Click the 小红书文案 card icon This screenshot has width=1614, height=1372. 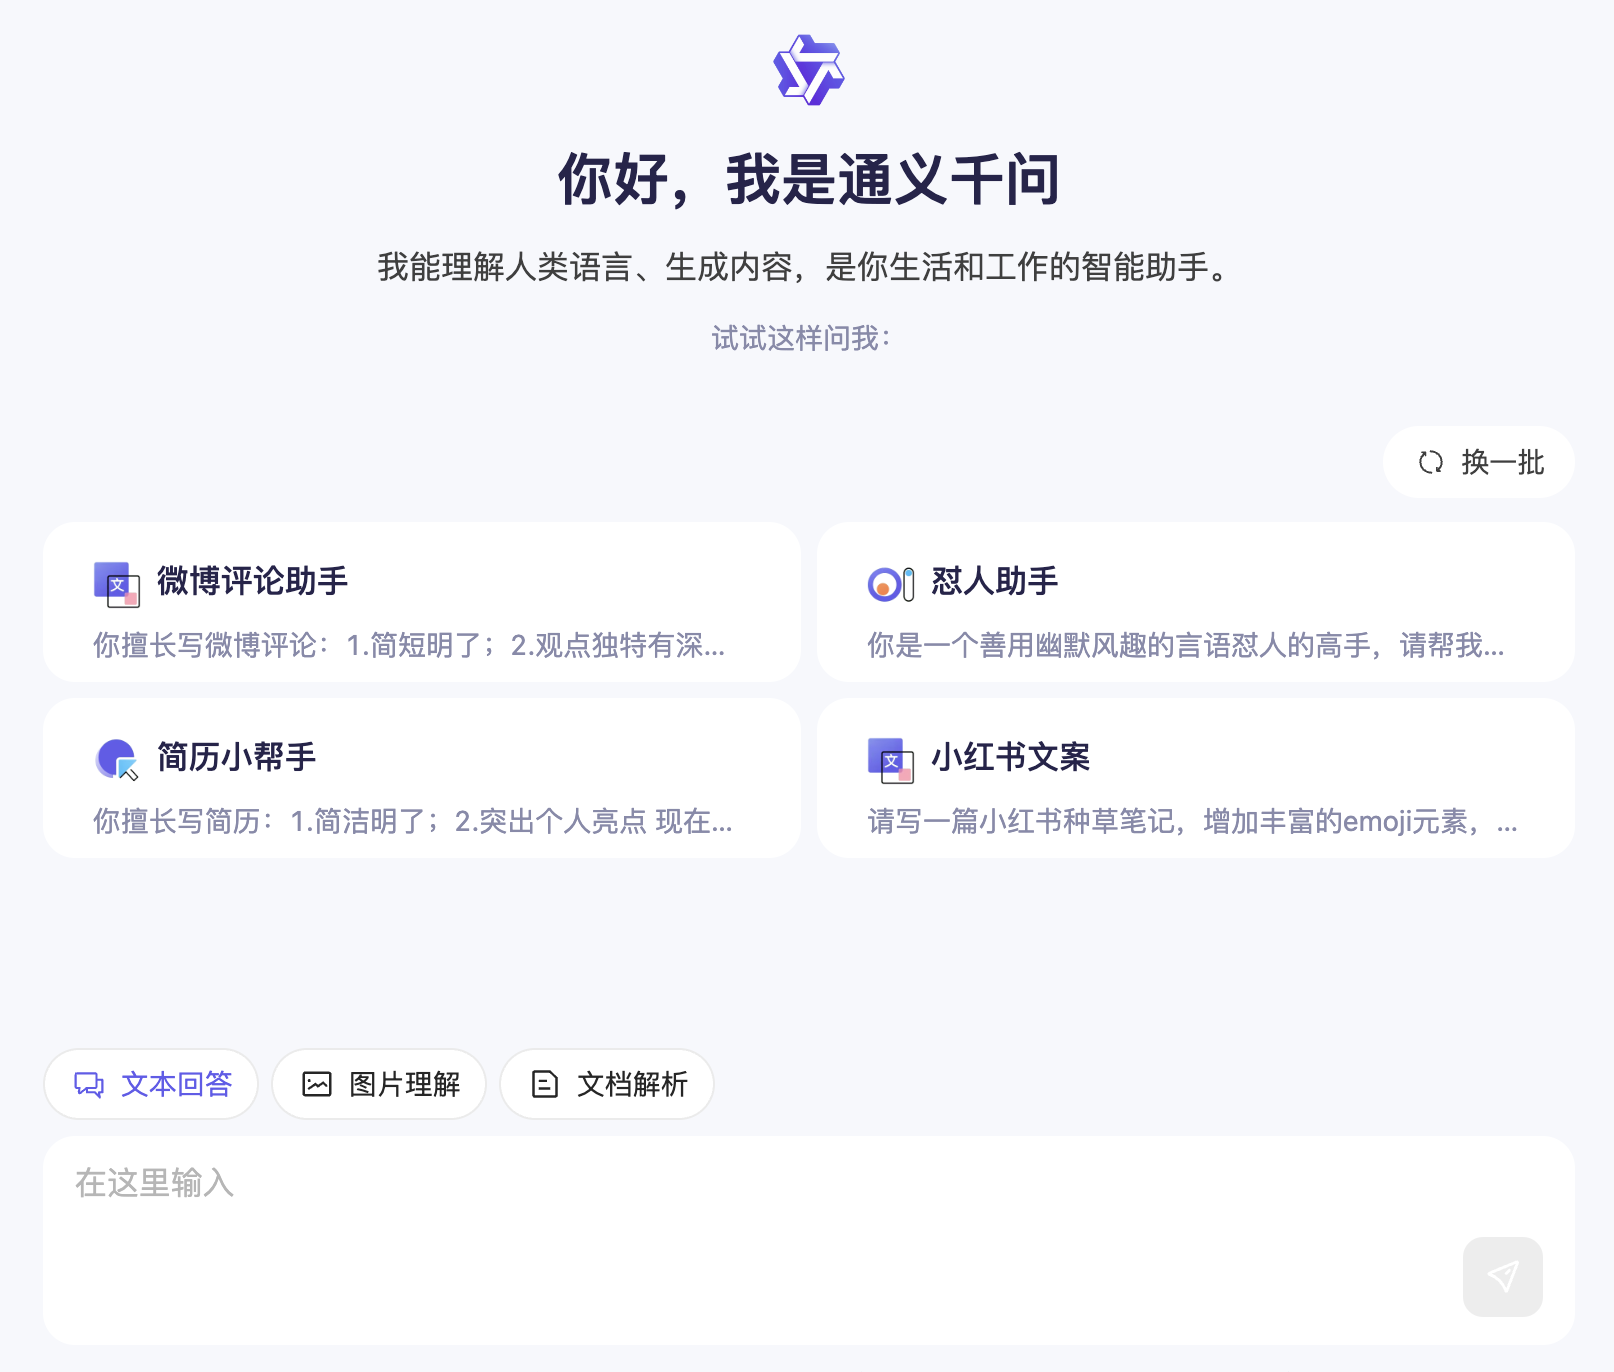tap(890, 760)
